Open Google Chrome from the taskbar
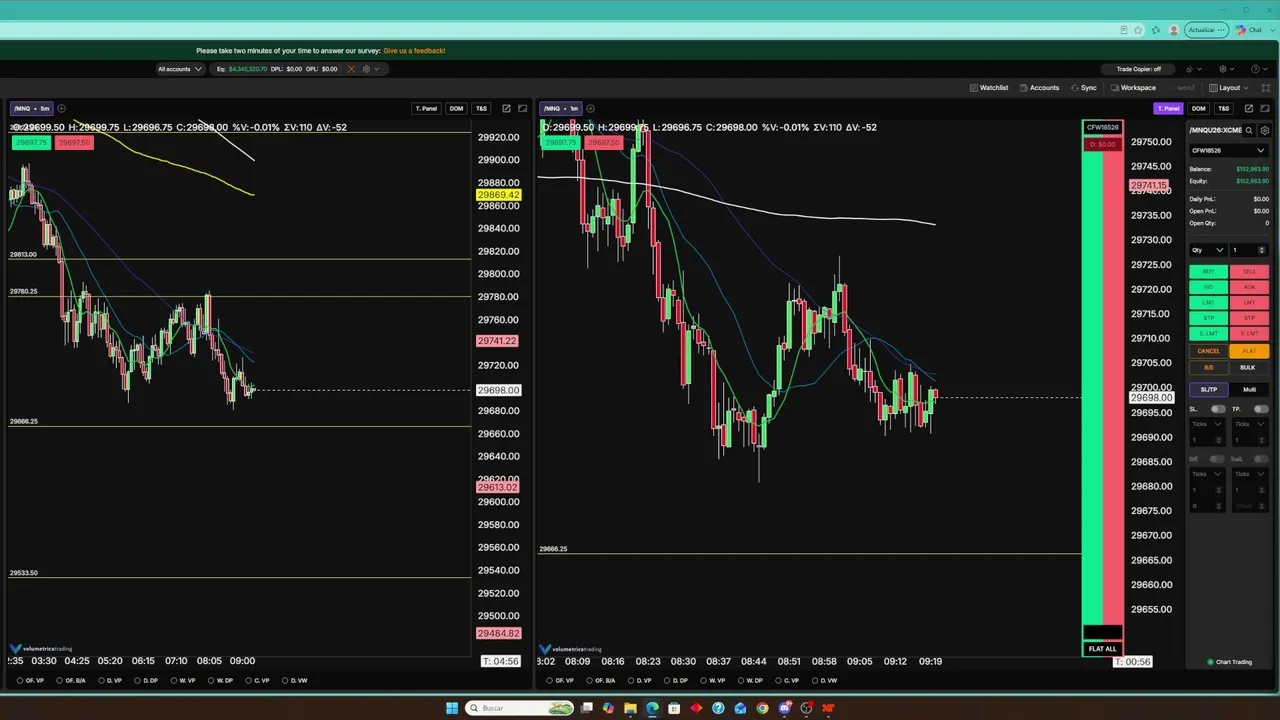The height and width of the screenshot is (720, 1280). pyautogui.click(x=762, y=708)
